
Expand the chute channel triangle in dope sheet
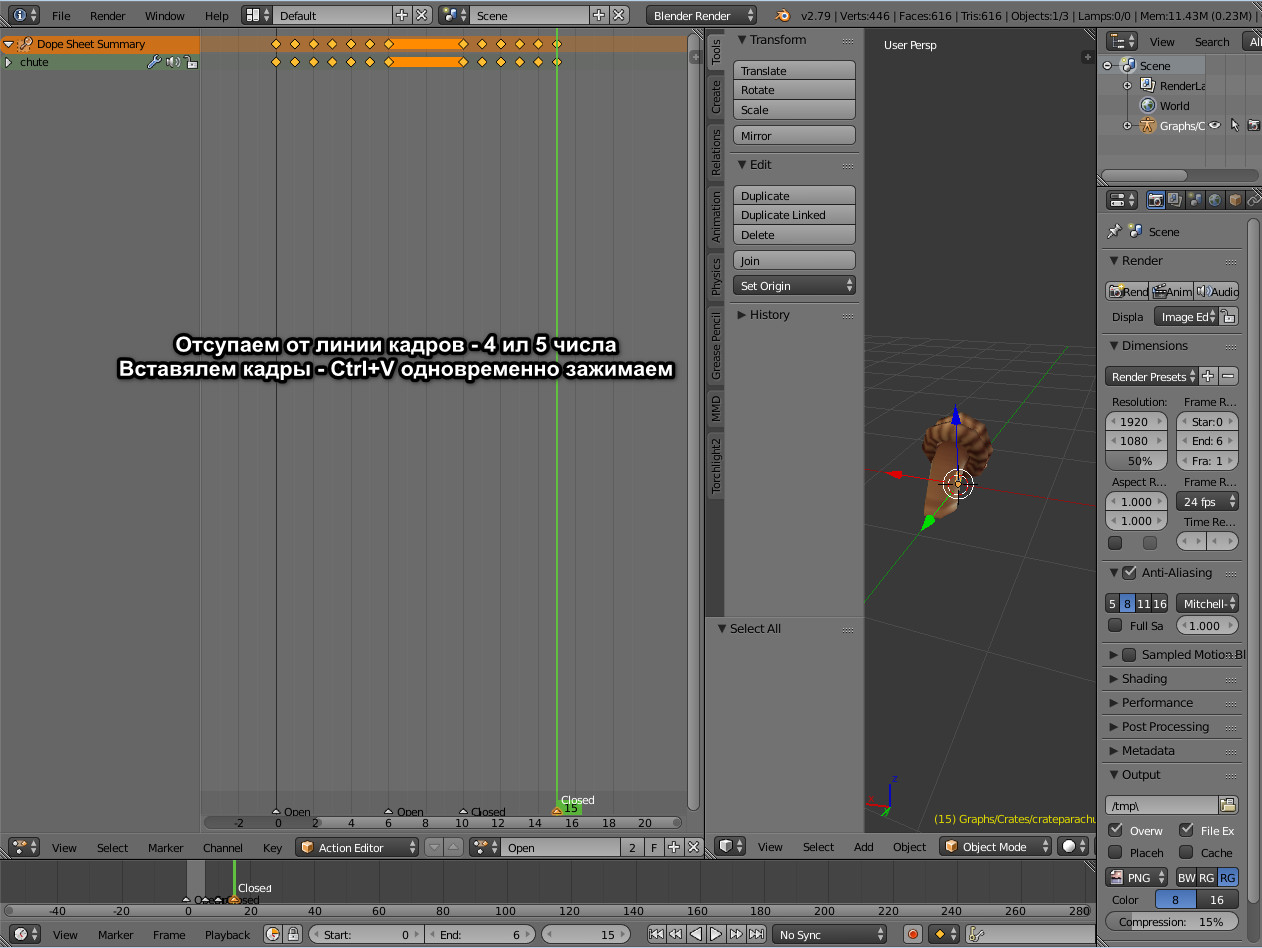(9, 62)
